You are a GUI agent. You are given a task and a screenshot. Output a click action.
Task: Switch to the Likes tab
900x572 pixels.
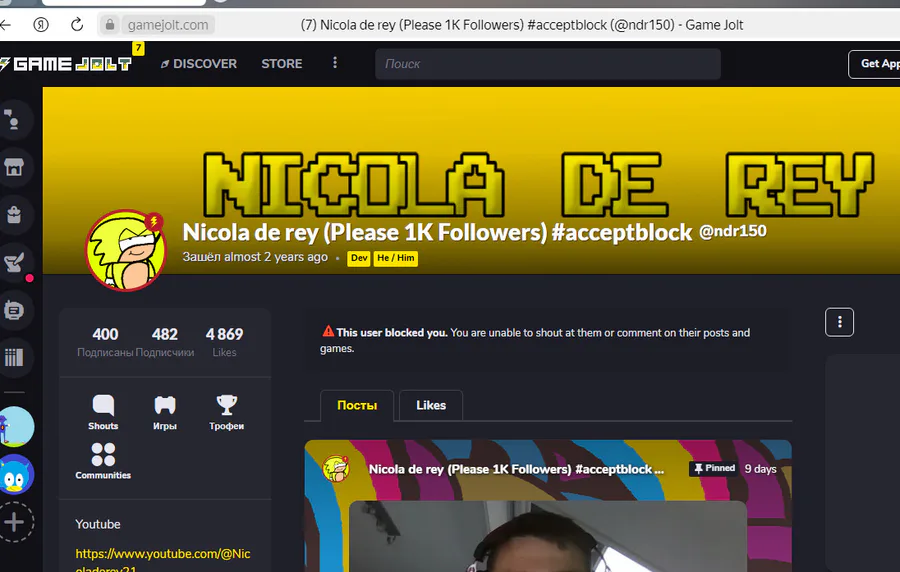tap(431, 405)
